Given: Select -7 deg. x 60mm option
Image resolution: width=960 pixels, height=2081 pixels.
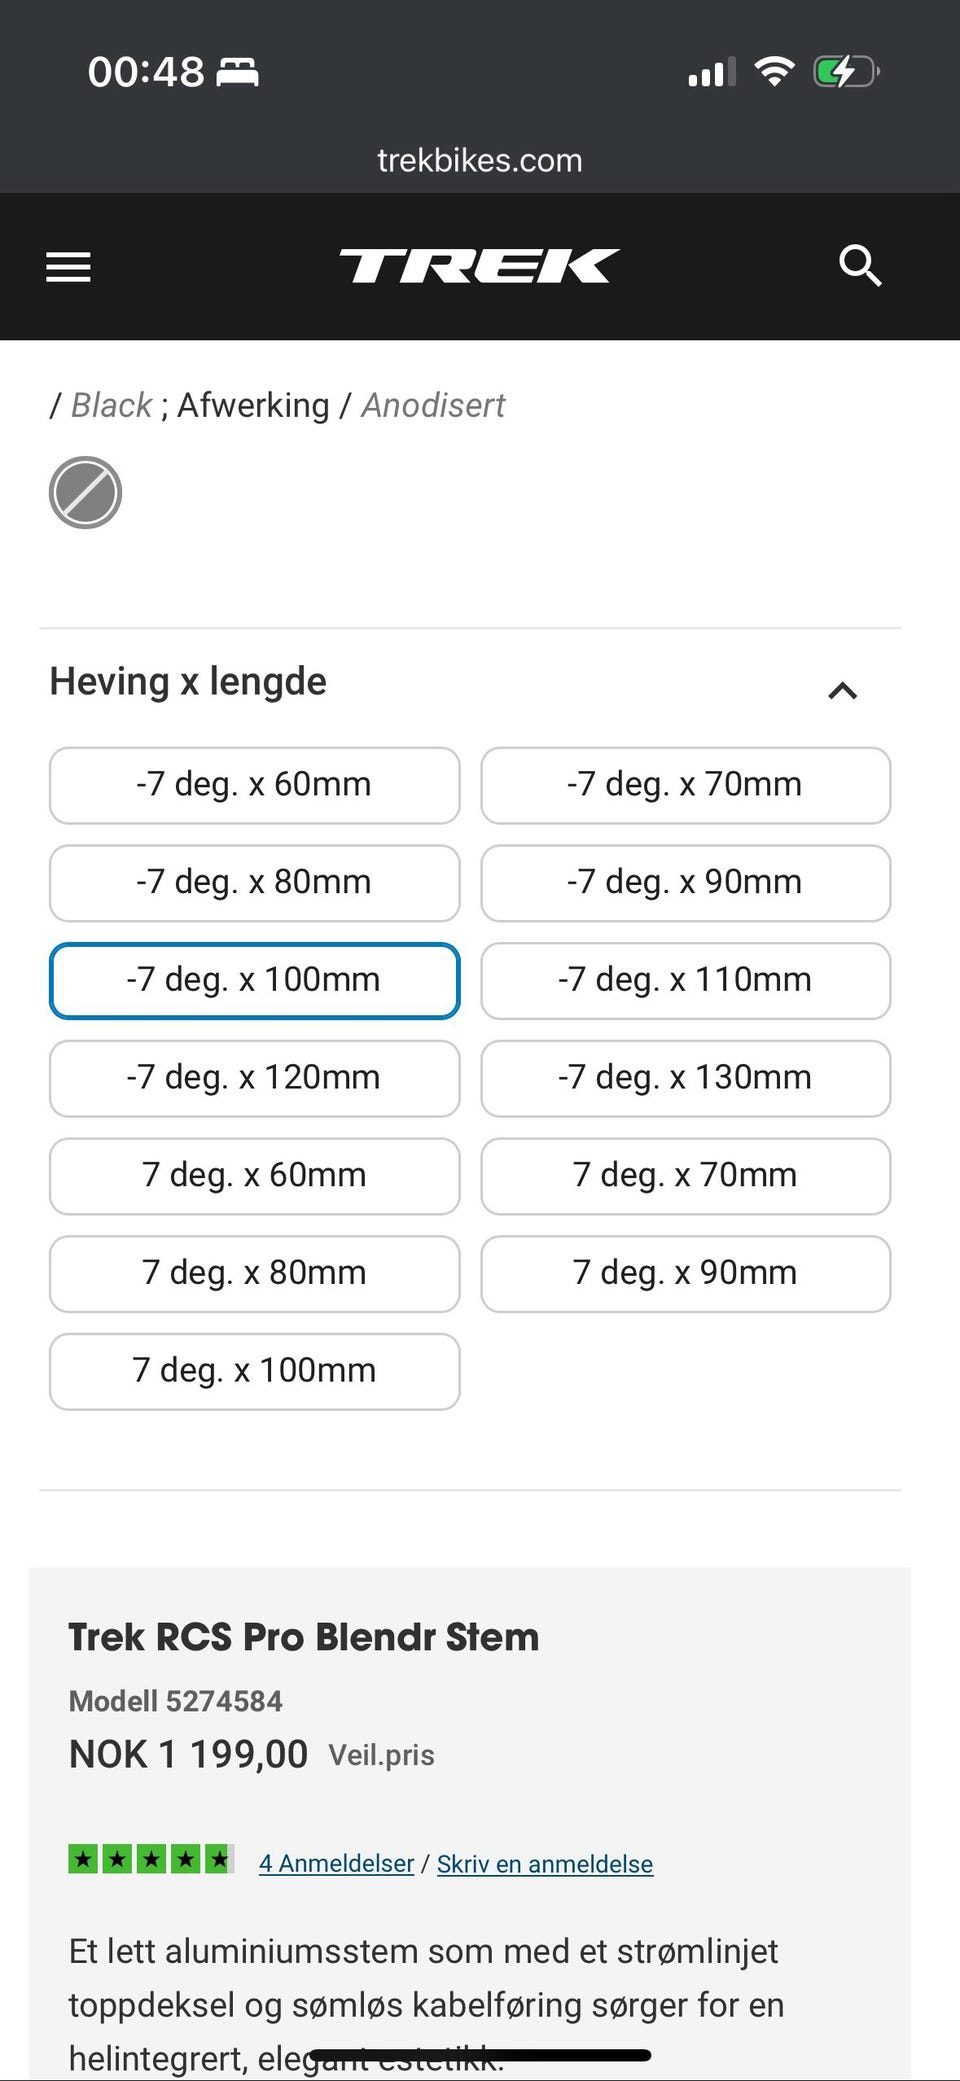Looking at the screenshot, I should click(254, 785).
